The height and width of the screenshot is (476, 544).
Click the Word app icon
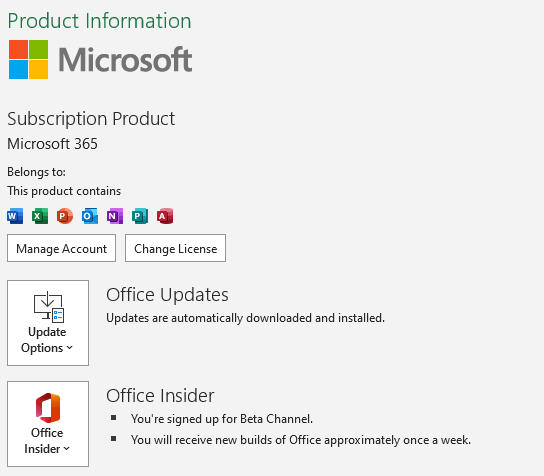click(x=15, y=216)
